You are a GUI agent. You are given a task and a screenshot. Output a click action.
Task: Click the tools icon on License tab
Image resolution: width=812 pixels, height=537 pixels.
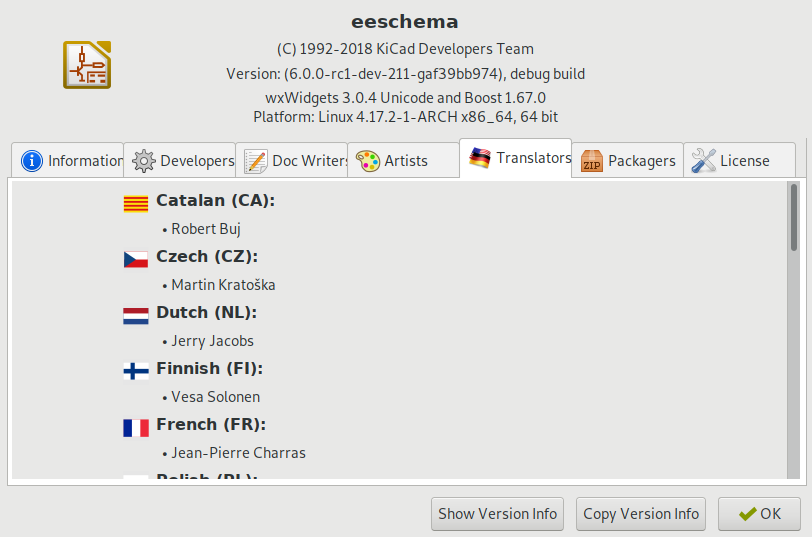[x=704, y=160]
